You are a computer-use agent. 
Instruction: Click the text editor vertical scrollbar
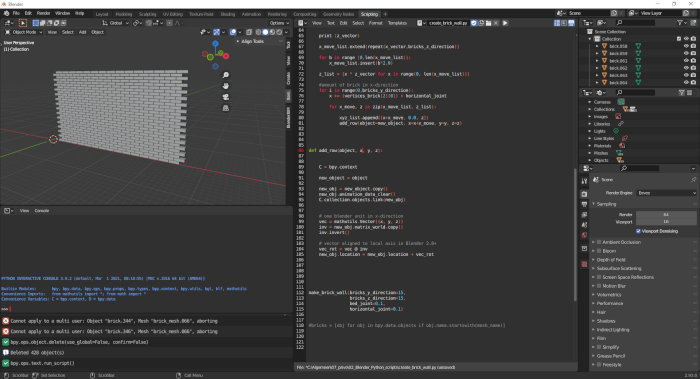point(575,234)
